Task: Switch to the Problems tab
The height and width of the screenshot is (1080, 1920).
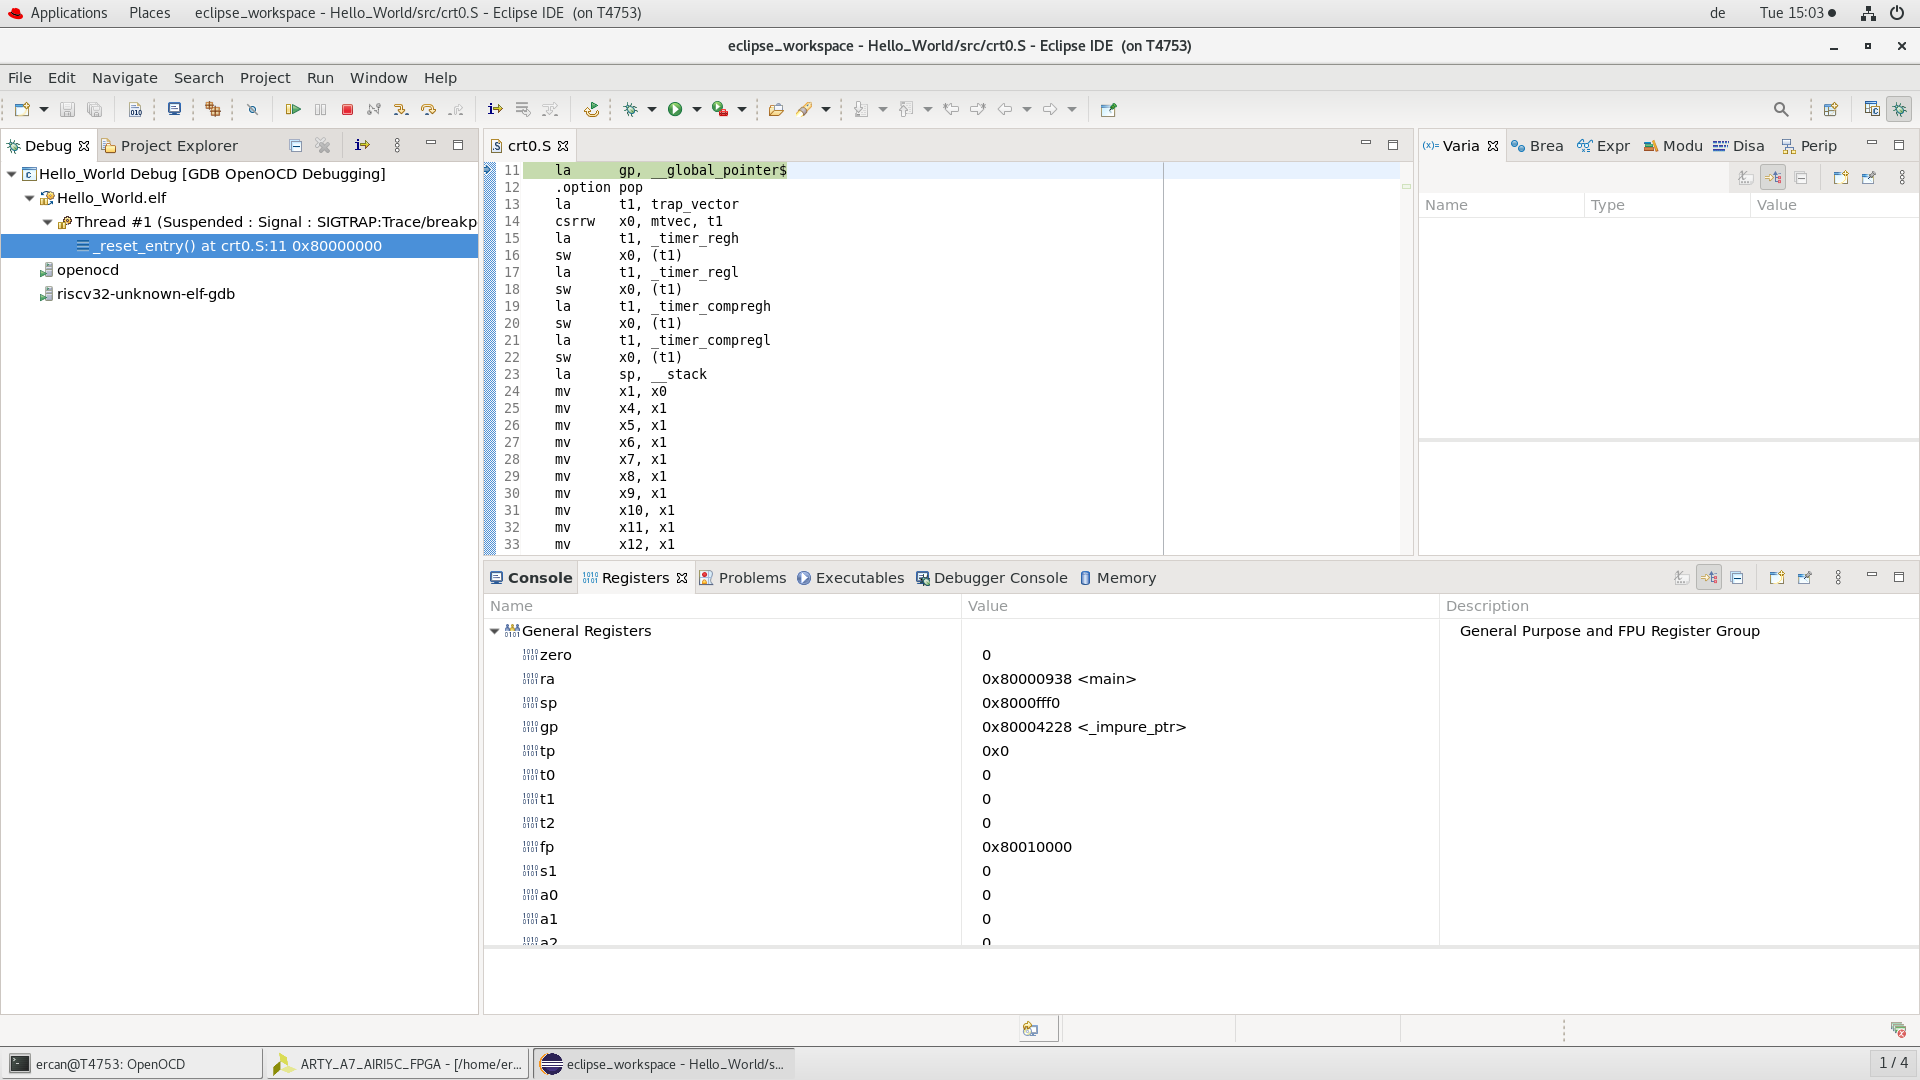Action: tap(742, 578)
